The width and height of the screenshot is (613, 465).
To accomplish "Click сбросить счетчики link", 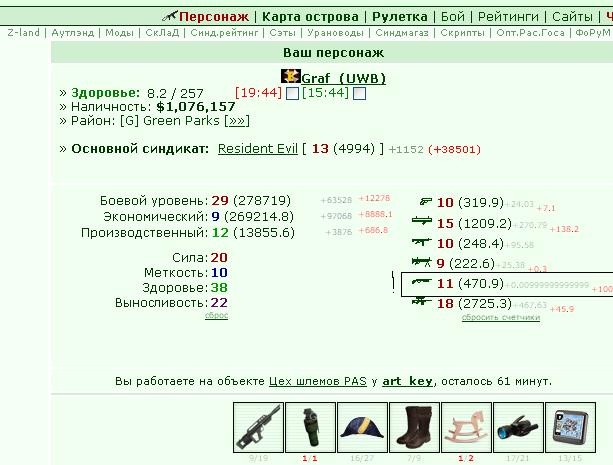I will [501, 317].
